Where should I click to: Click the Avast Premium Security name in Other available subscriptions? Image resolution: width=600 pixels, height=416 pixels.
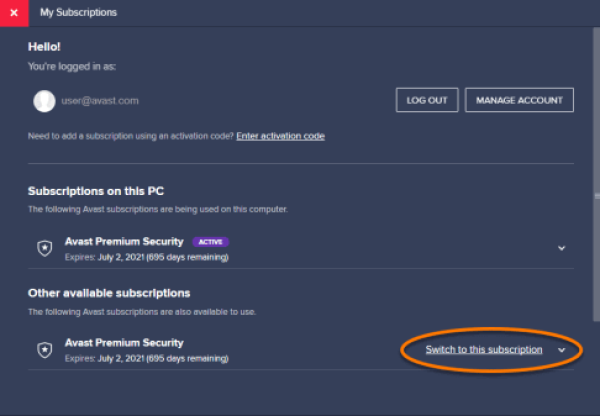(x=124, y=343)
